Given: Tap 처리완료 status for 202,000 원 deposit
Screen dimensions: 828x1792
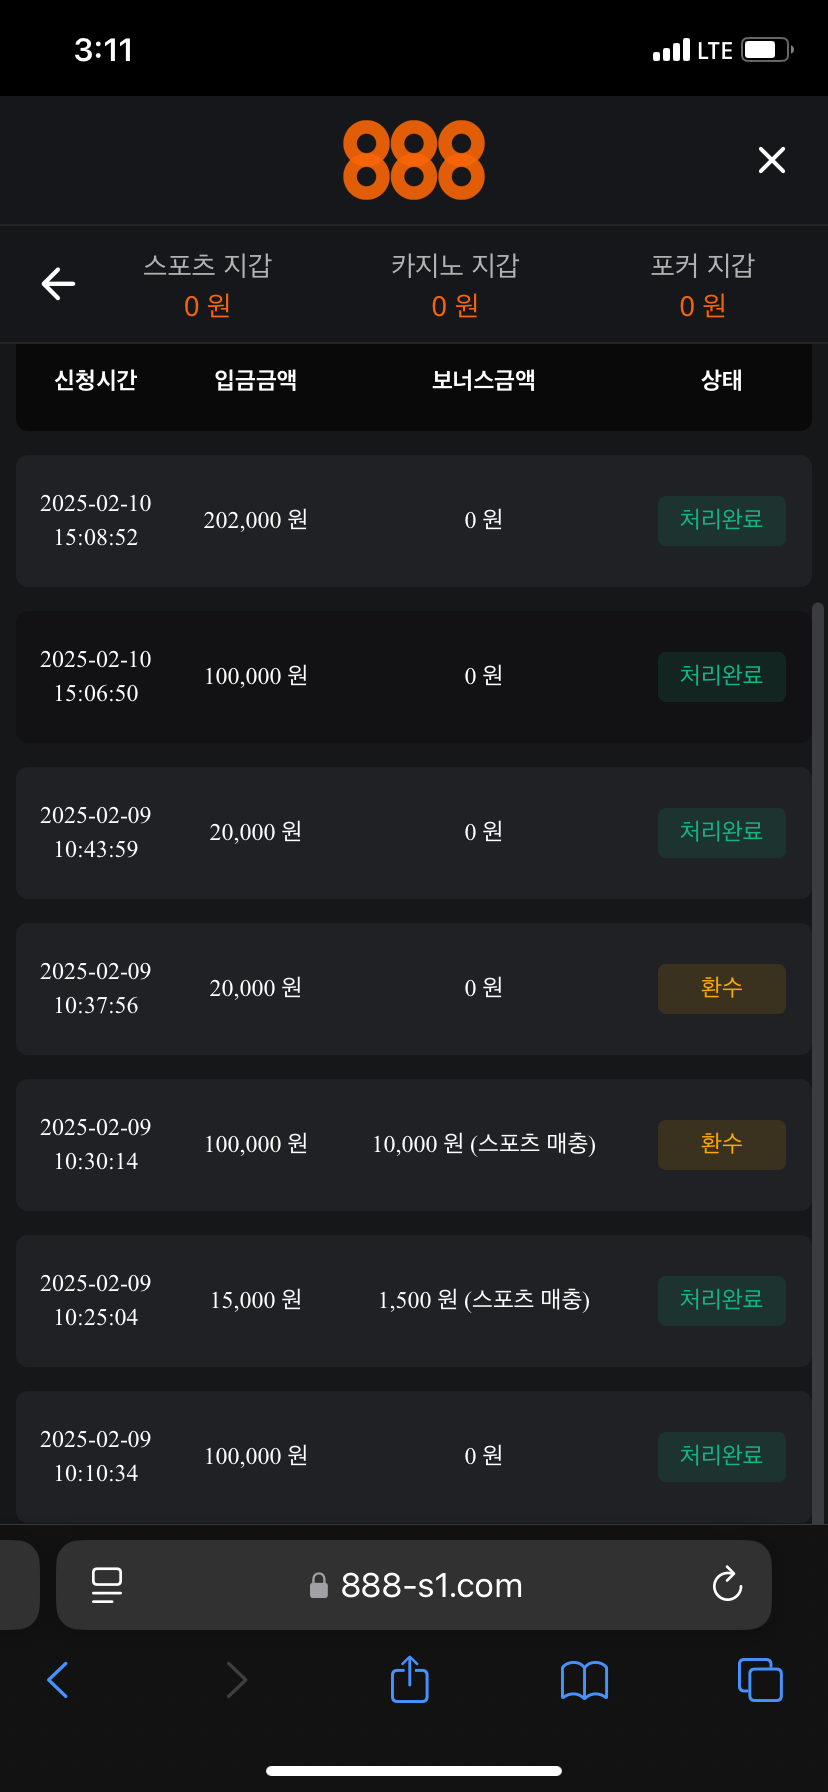Looking at the screenshot, I should tap(721, 520).
